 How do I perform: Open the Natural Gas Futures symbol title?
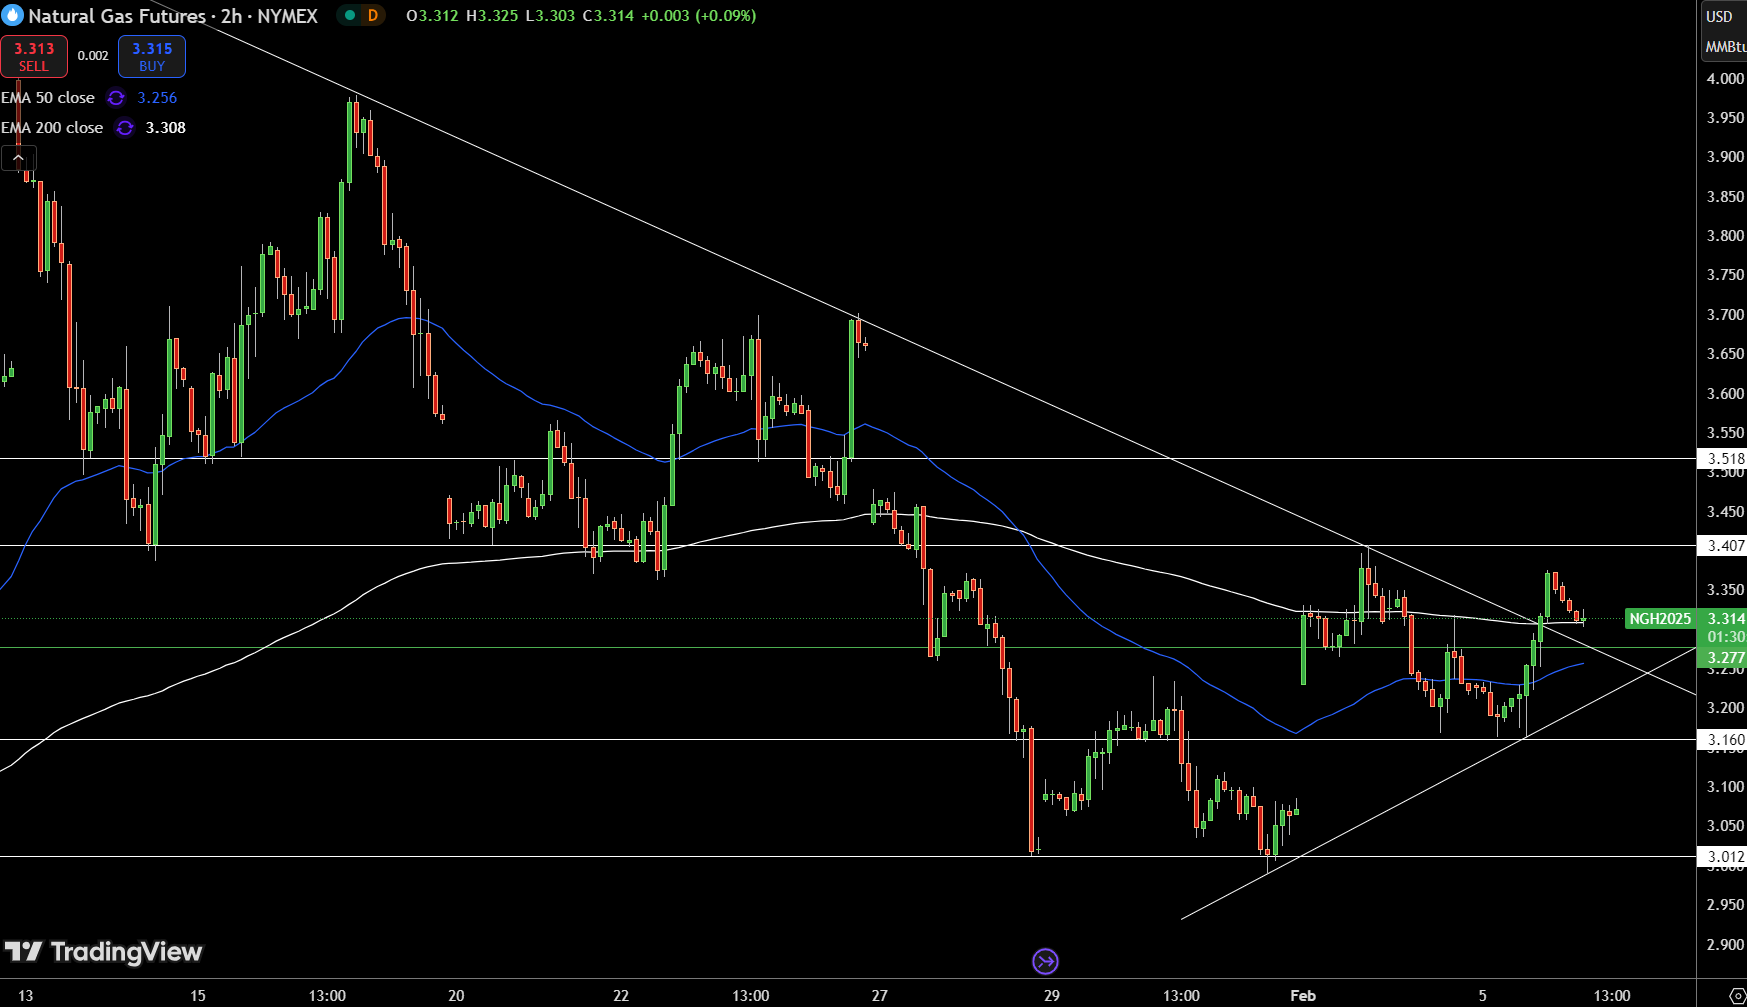click(173, 16)
